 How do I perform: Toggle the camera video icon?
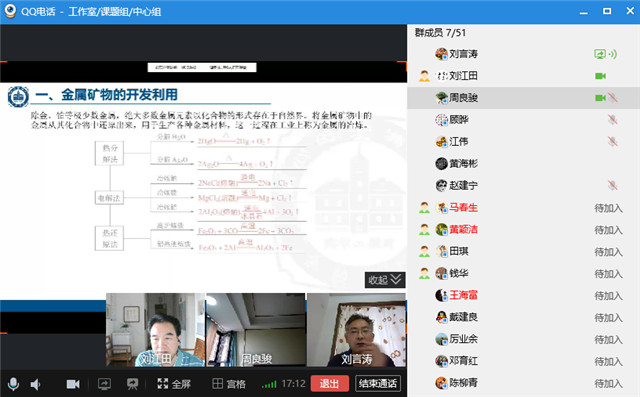pos(73,384)
